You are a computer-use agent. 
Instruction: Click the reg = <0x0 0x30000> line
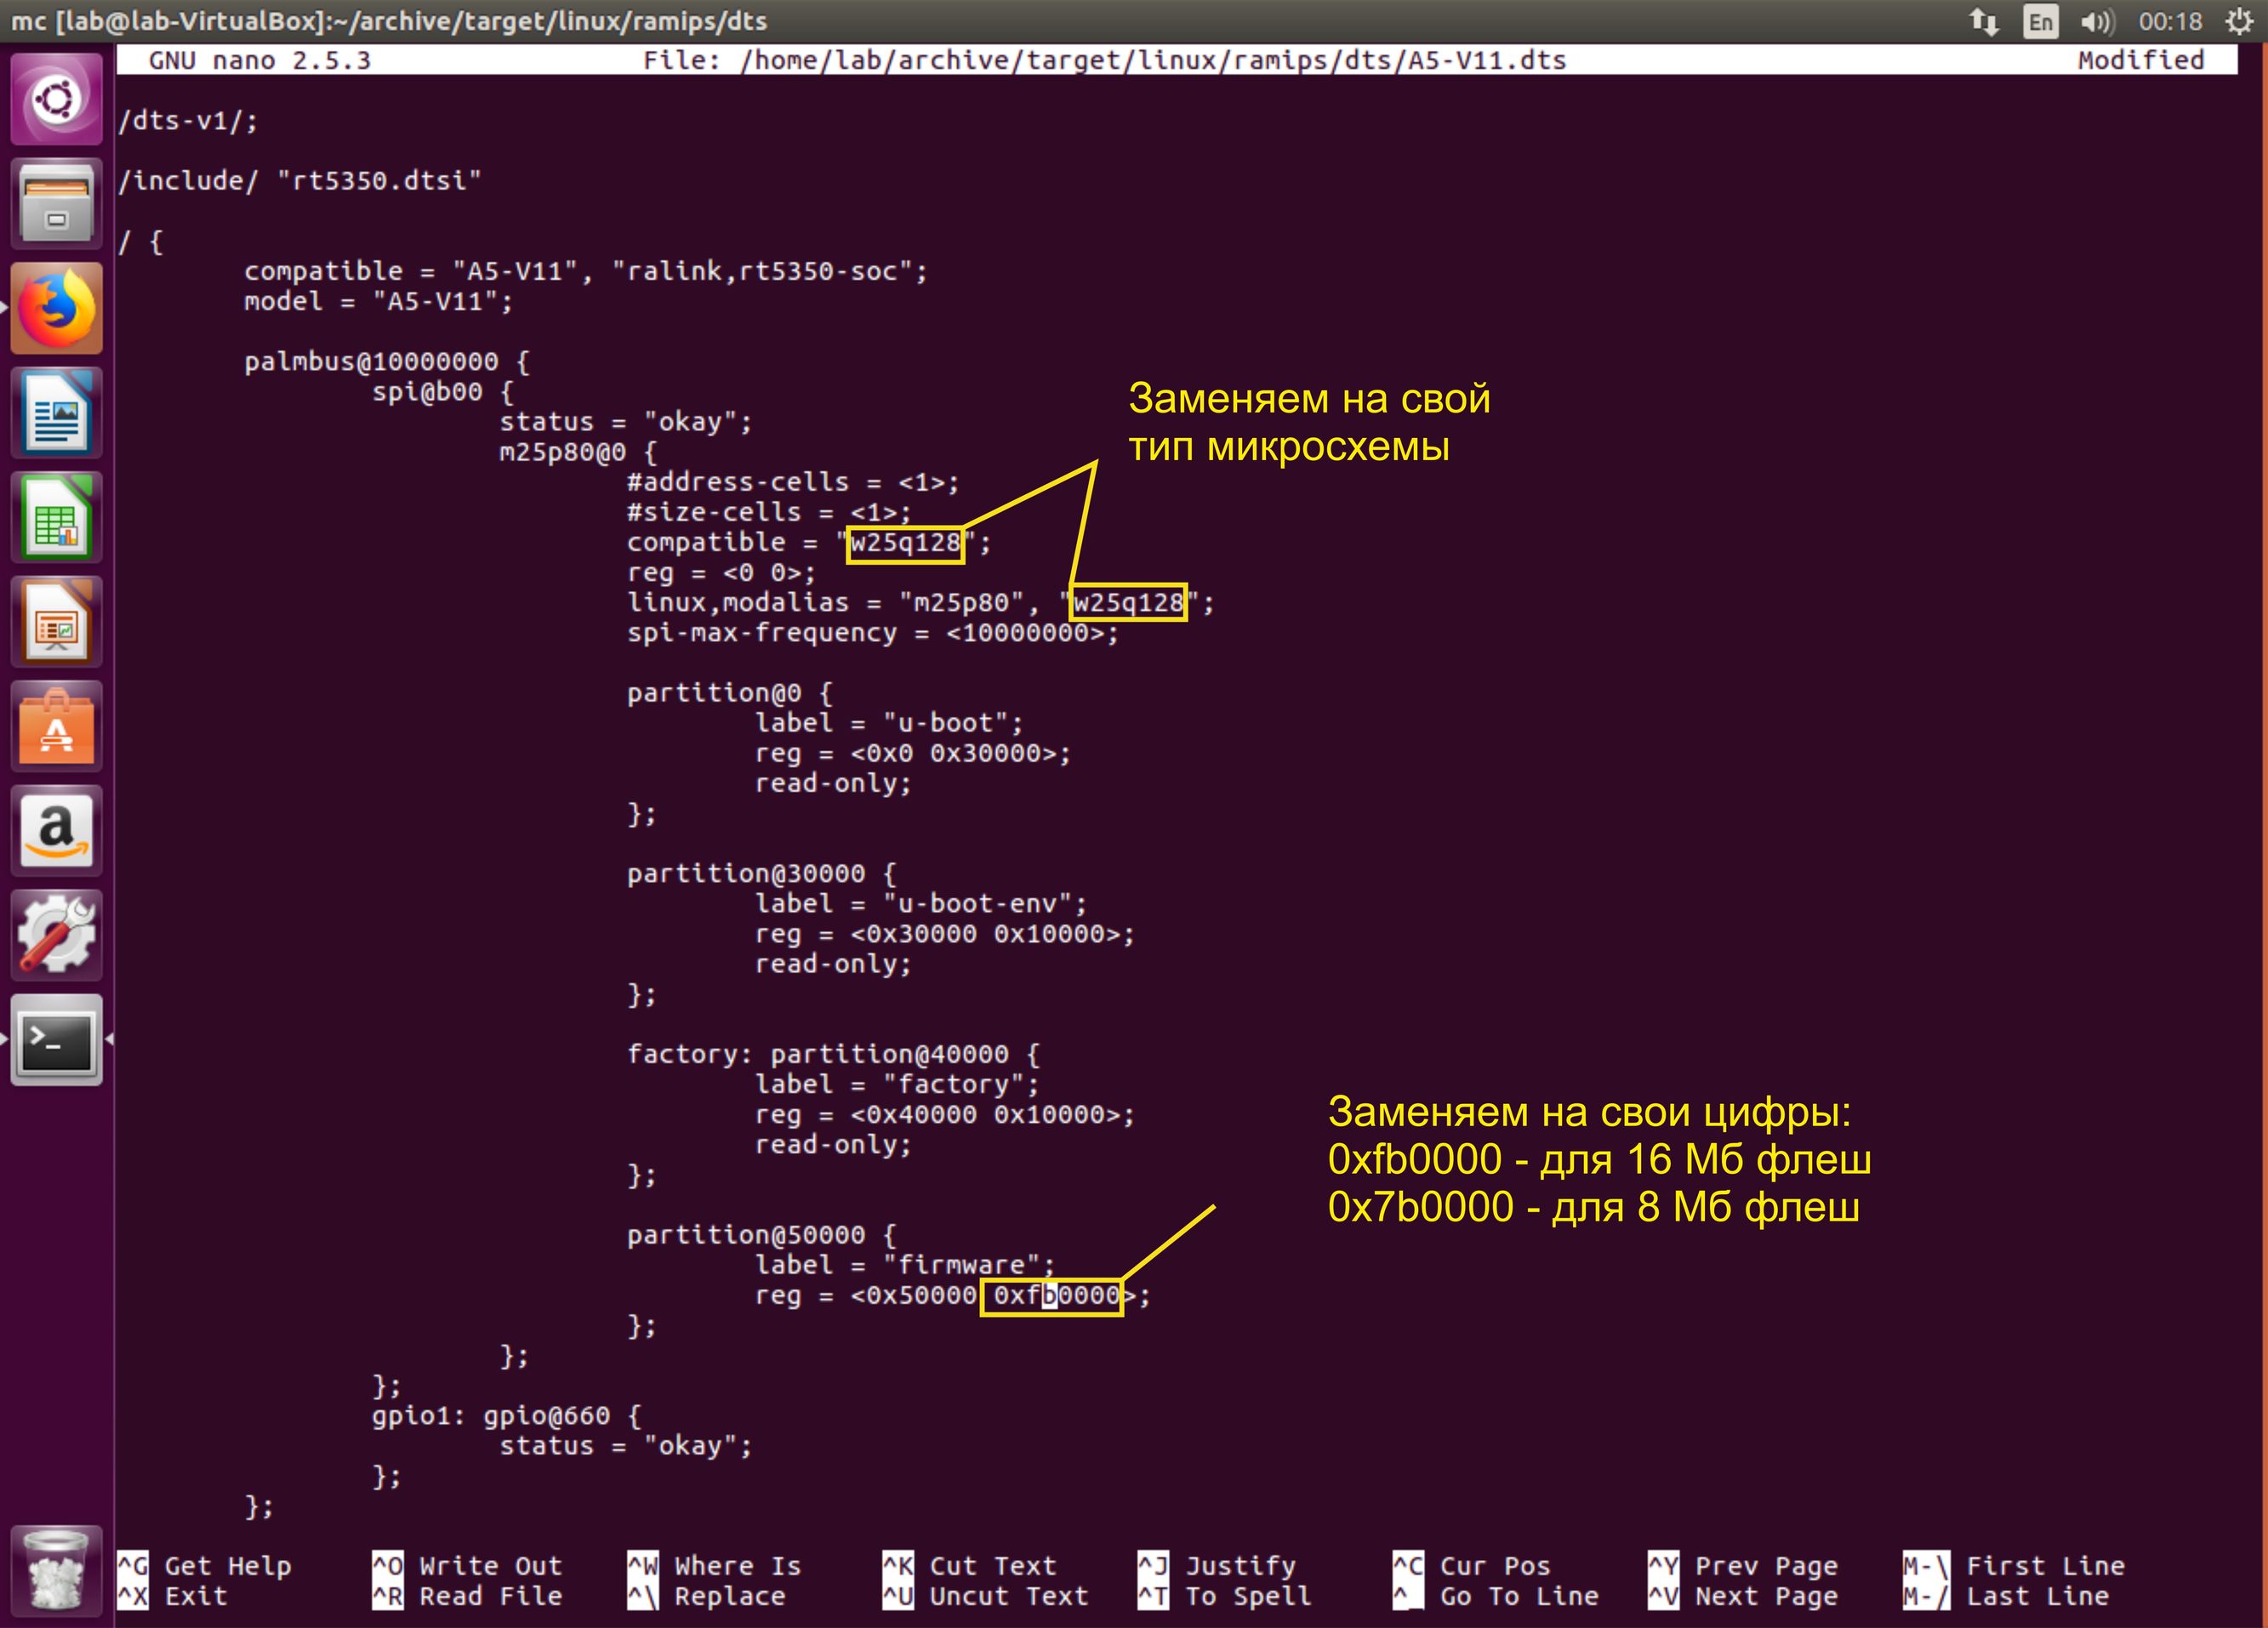tap(913, 753)
